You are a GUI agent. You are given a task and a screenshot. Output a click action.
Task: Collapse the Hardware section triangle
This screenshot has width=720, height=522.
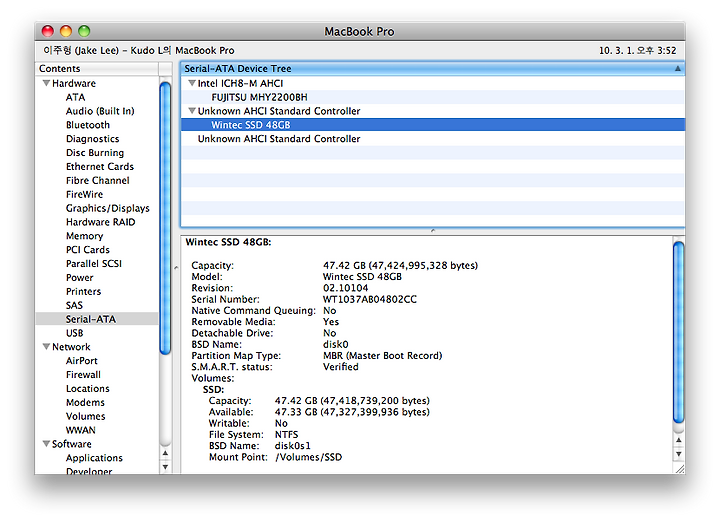pos(46,83)
